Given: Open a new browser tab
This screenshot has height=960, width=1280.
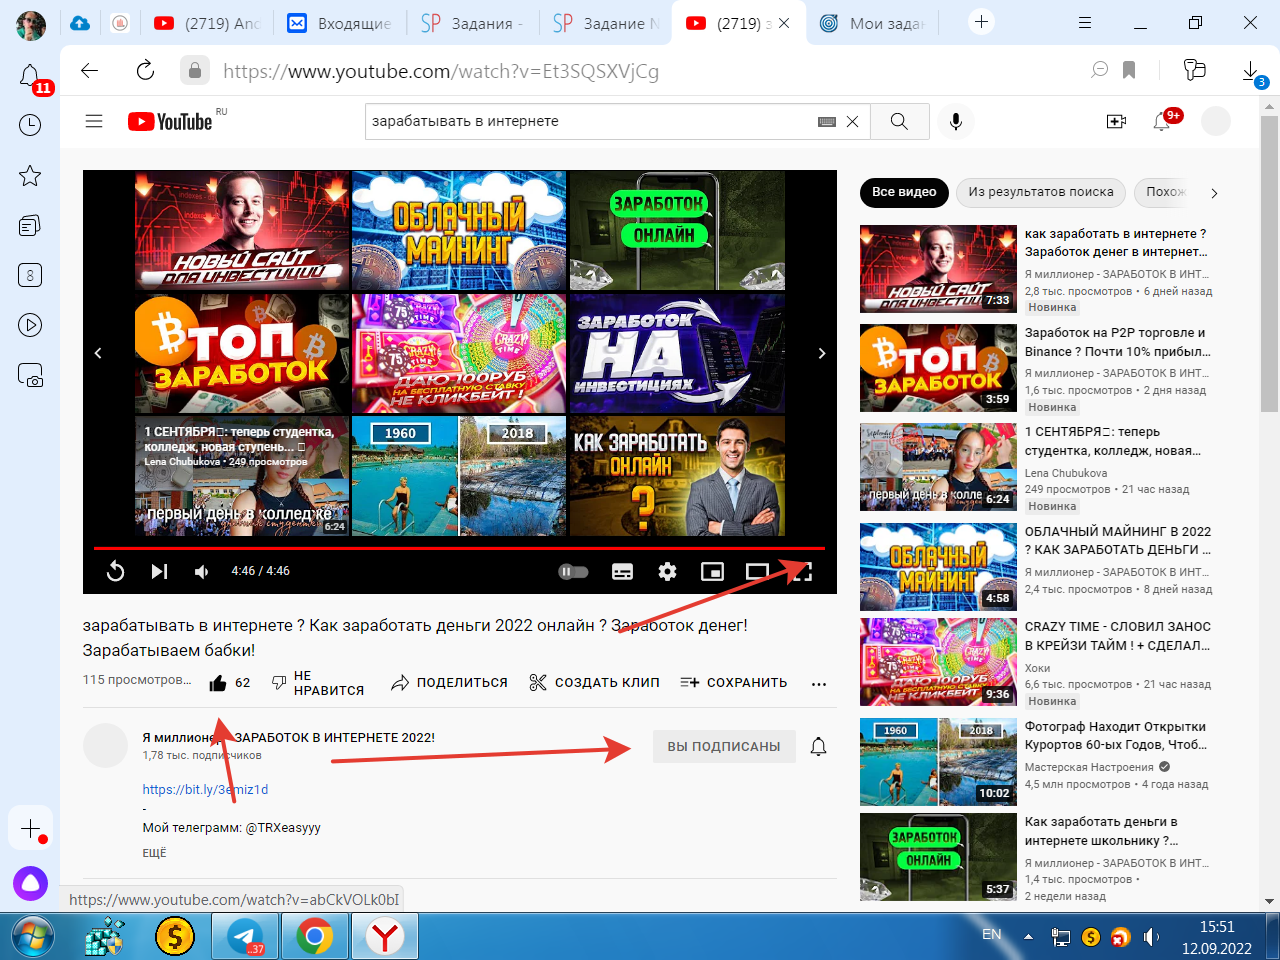Looking at the screenshot, I should tap(982, 22).
